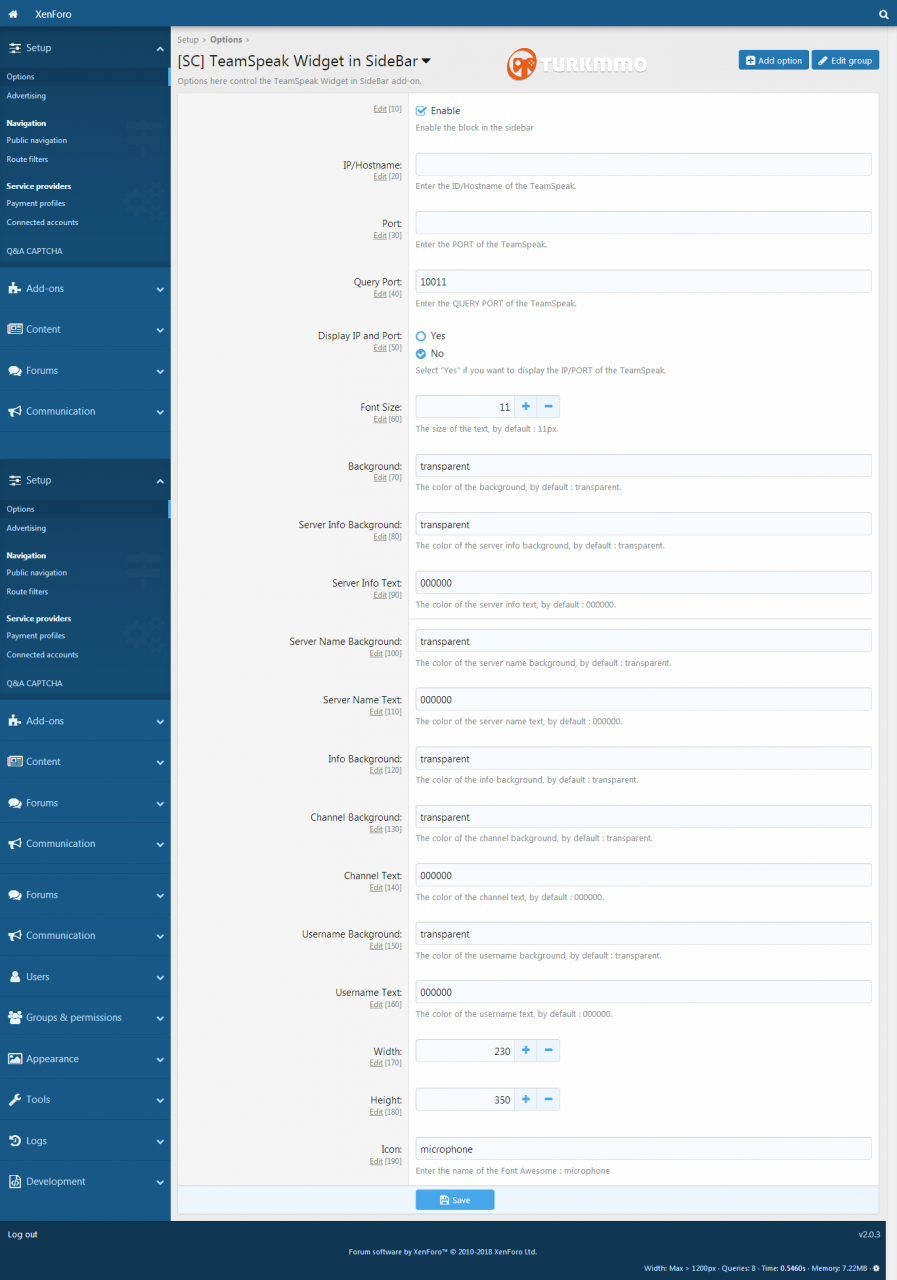Click the Server Info Text color field

click(643, 583)
